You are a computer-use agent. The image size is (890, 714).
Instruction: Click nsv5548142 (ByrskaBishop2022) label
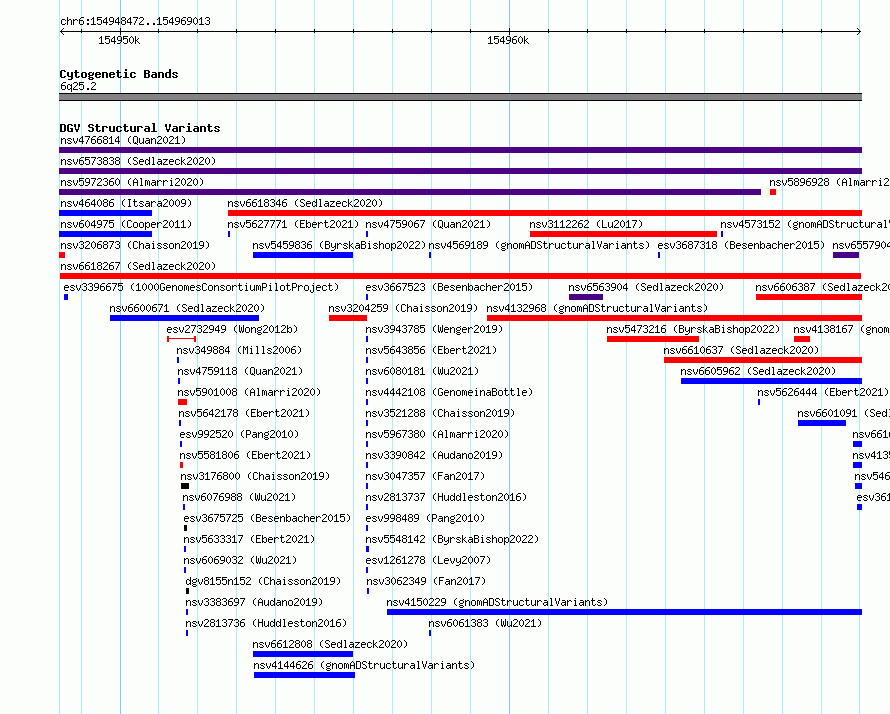(452, 539)
